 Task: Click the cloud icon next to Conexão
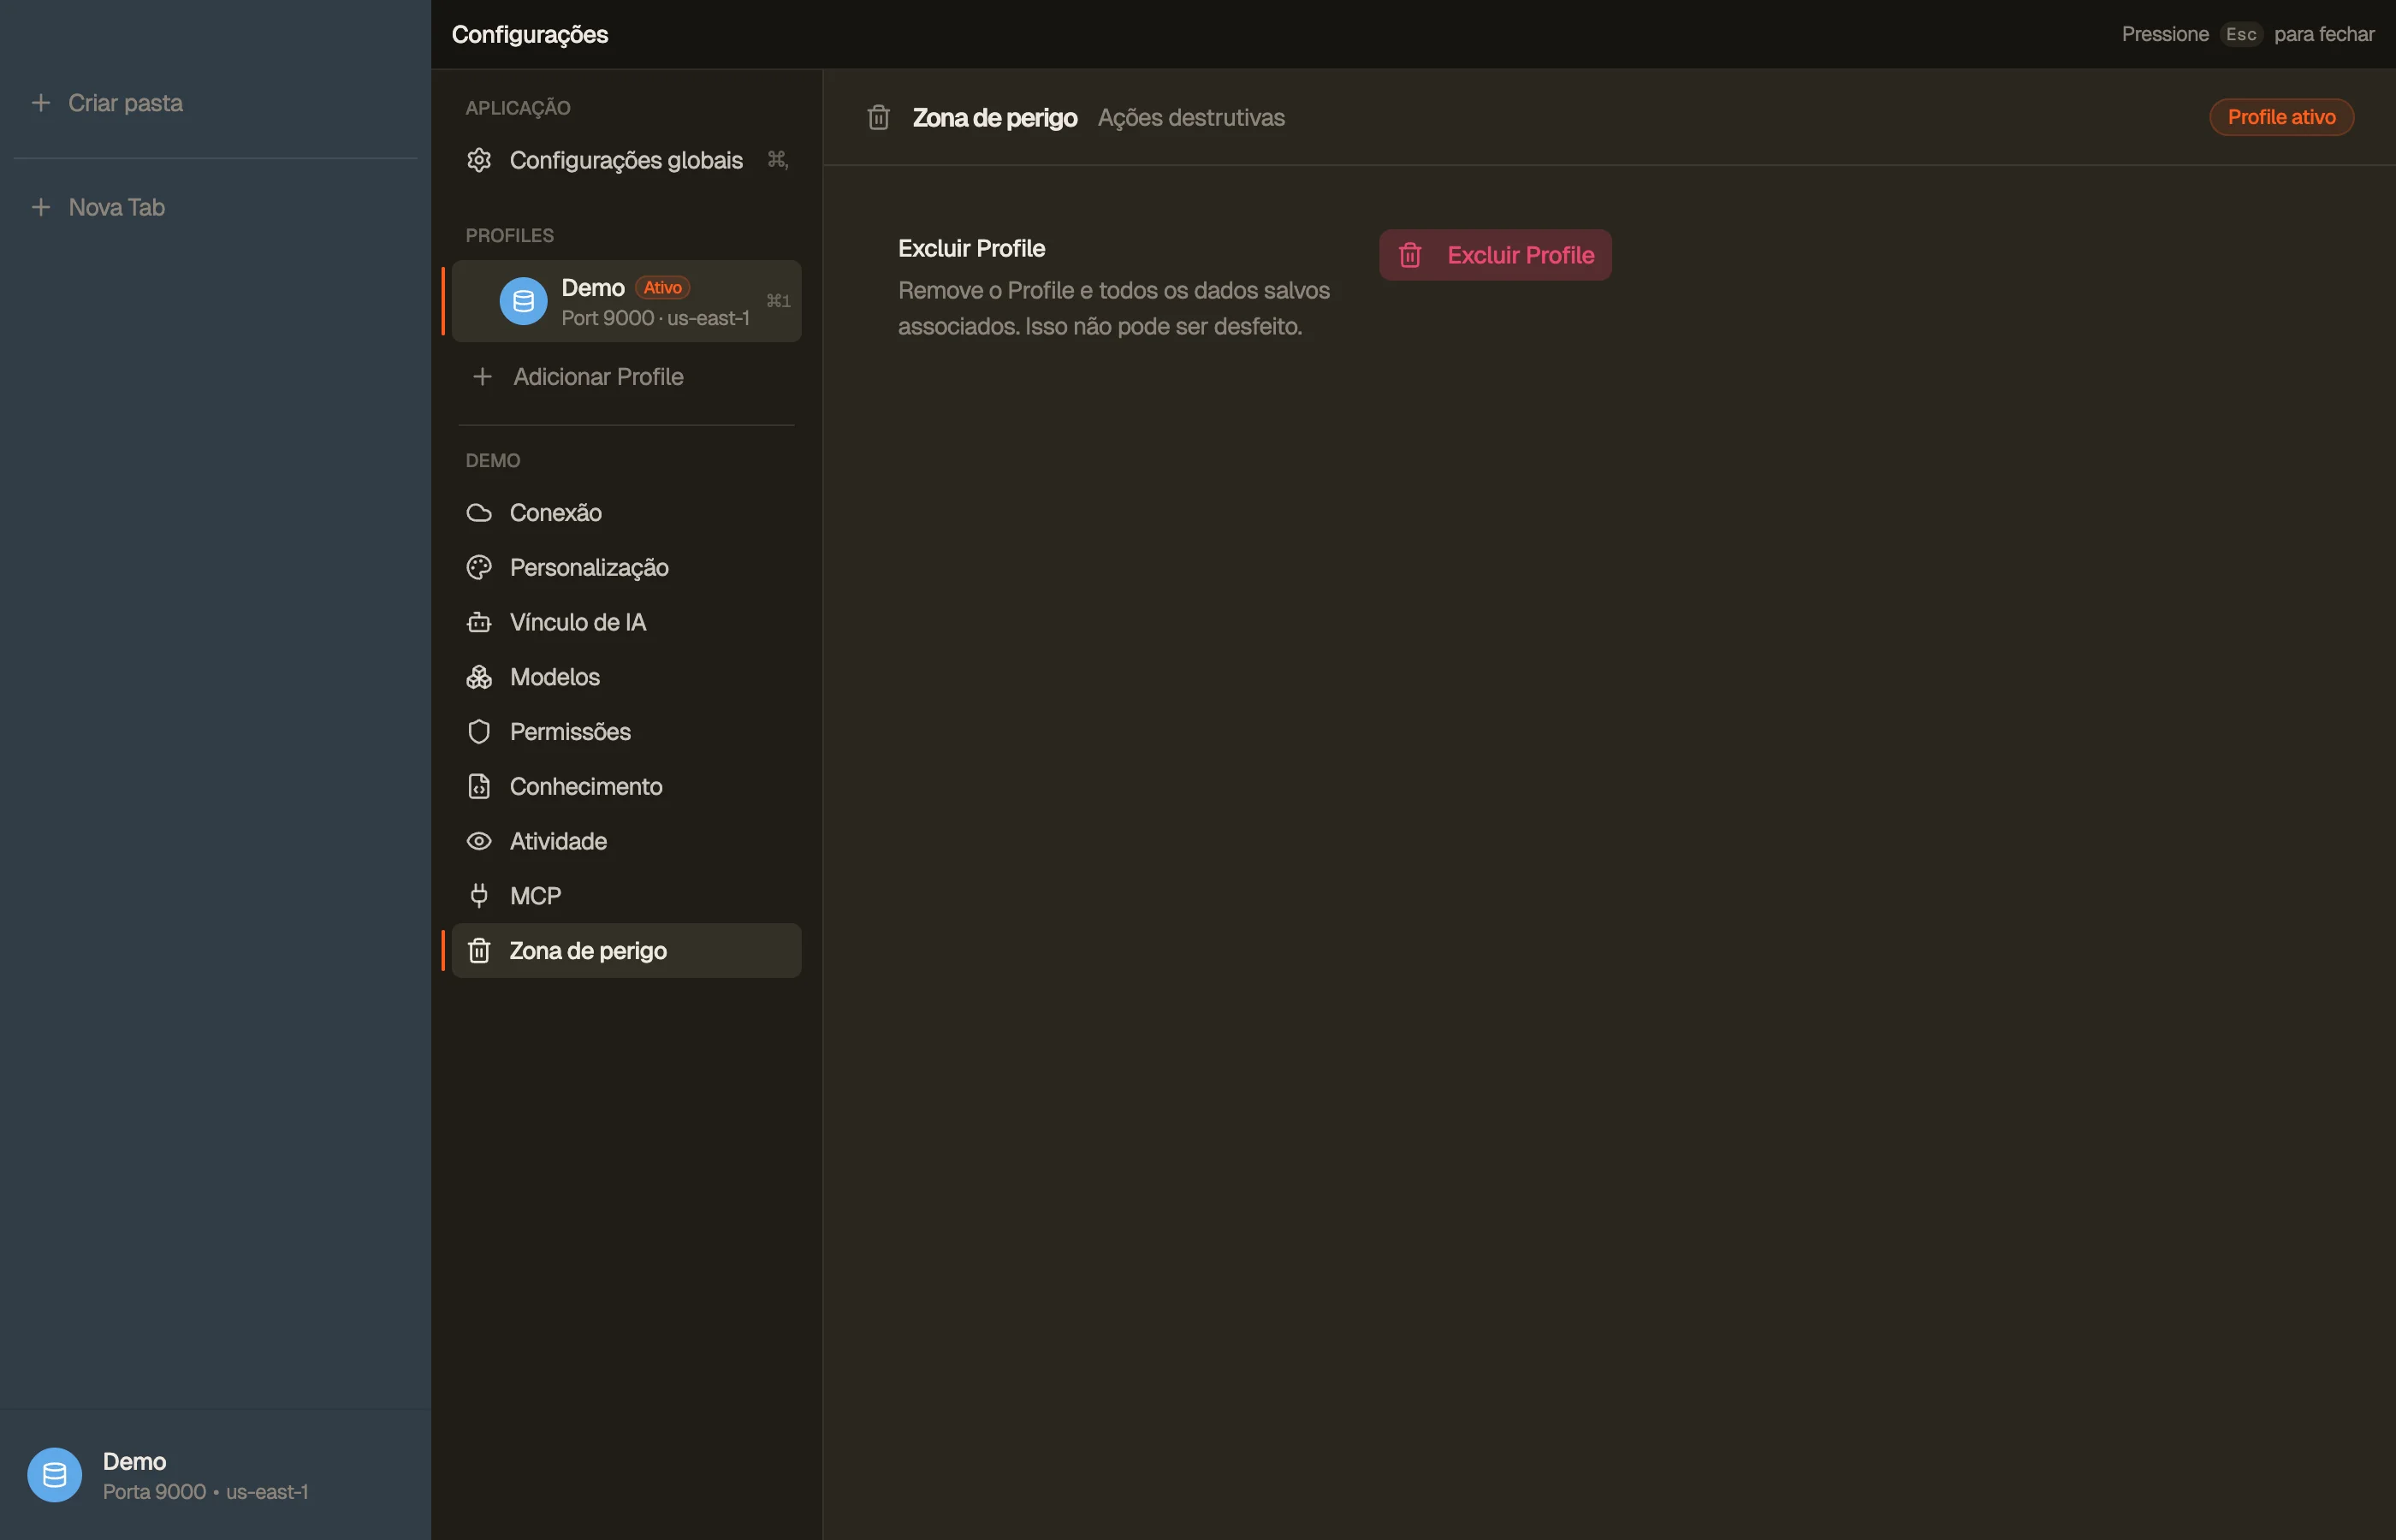[x=479, y=513]
